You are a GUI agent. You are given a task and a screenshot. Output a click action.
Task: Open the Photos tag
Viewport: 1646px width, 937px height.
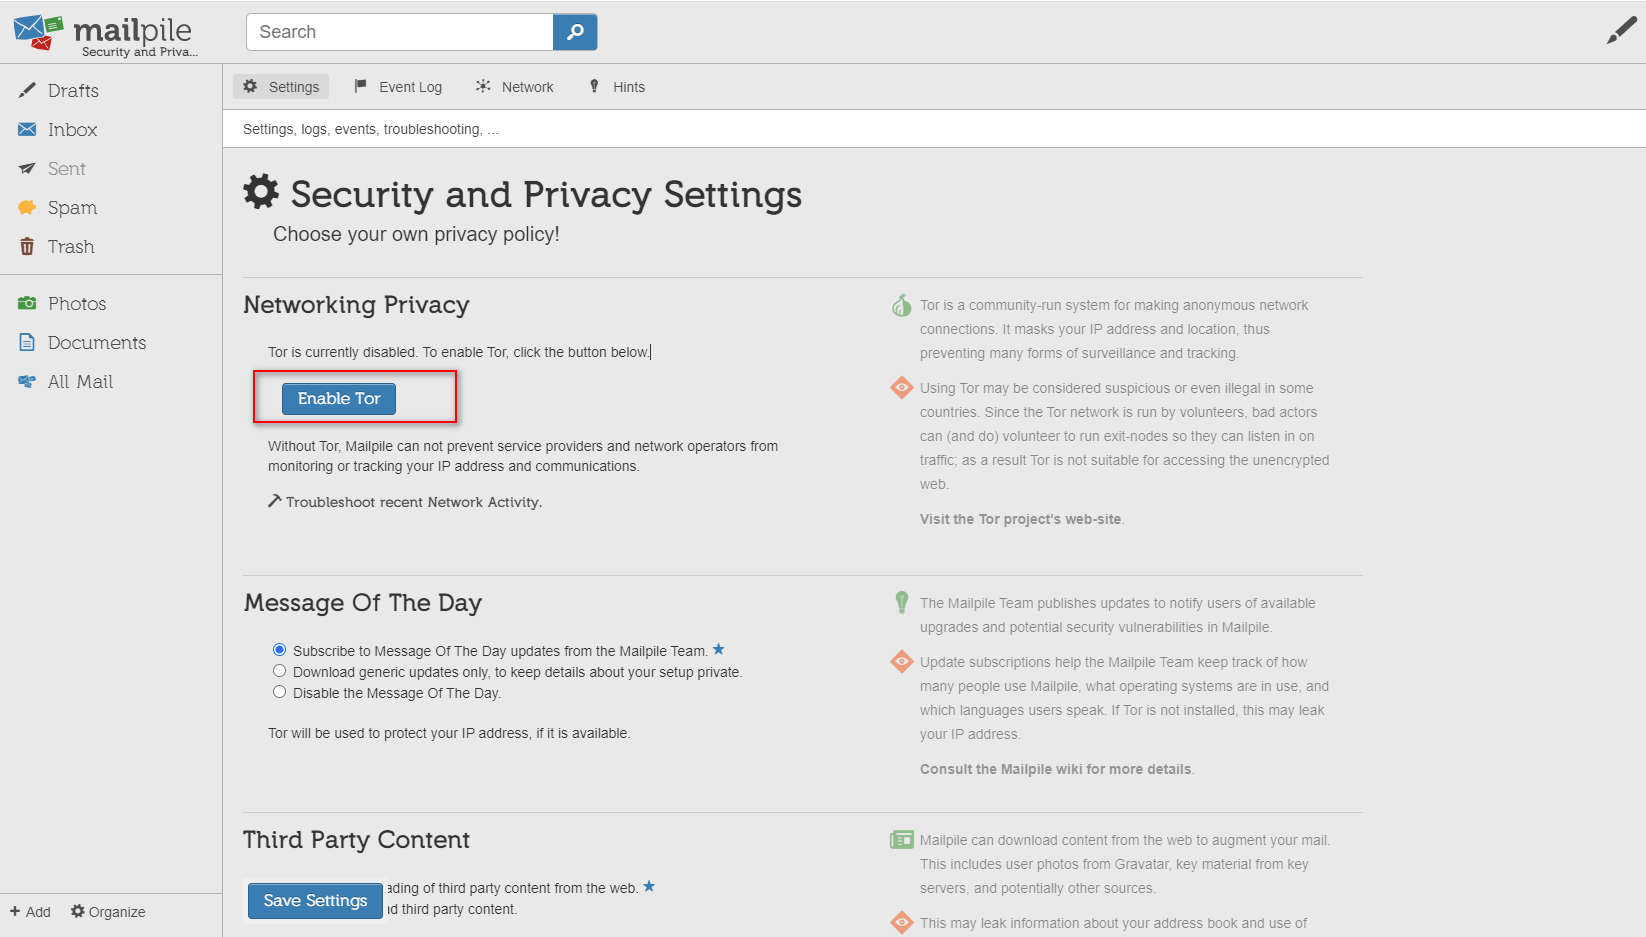click(x=77, y=304)
